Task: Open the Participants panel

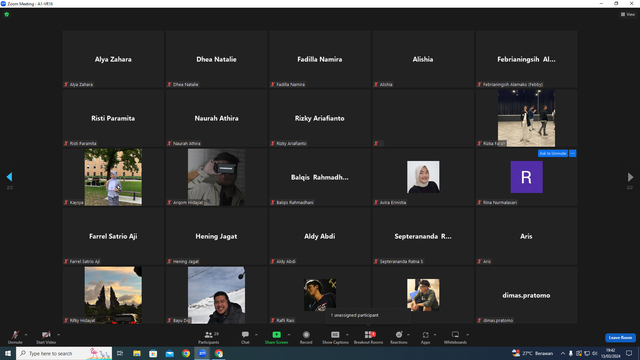Action: 209,337
